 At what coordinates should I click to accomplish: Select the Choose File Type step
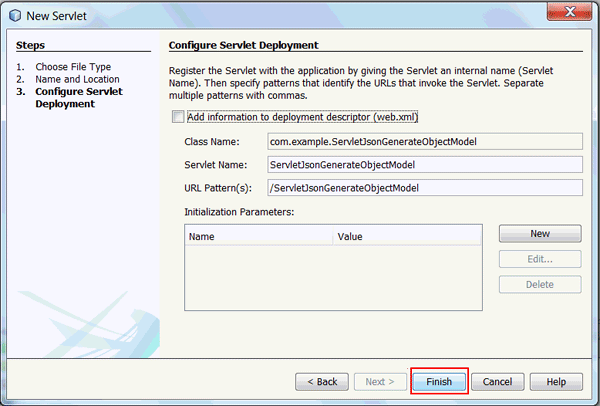(x=73, y=67)
